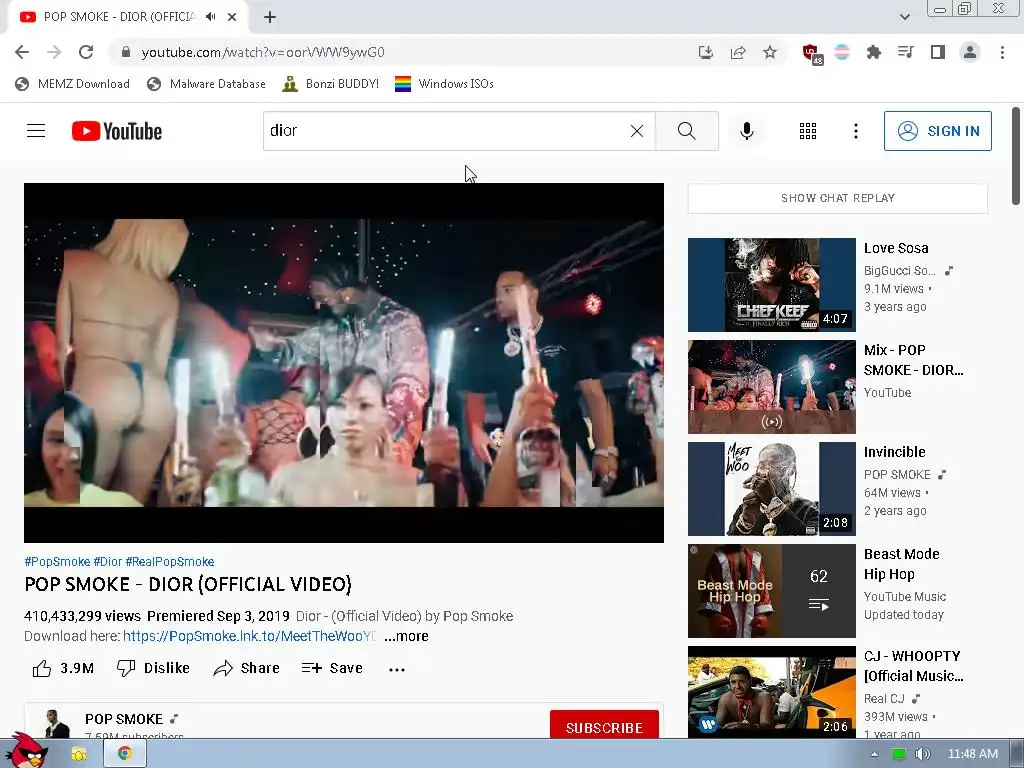Image resolution: width=1024 pixels, height=768 pixels.
Task: Bookmark this page with star icon
Action: pos(770,52)
